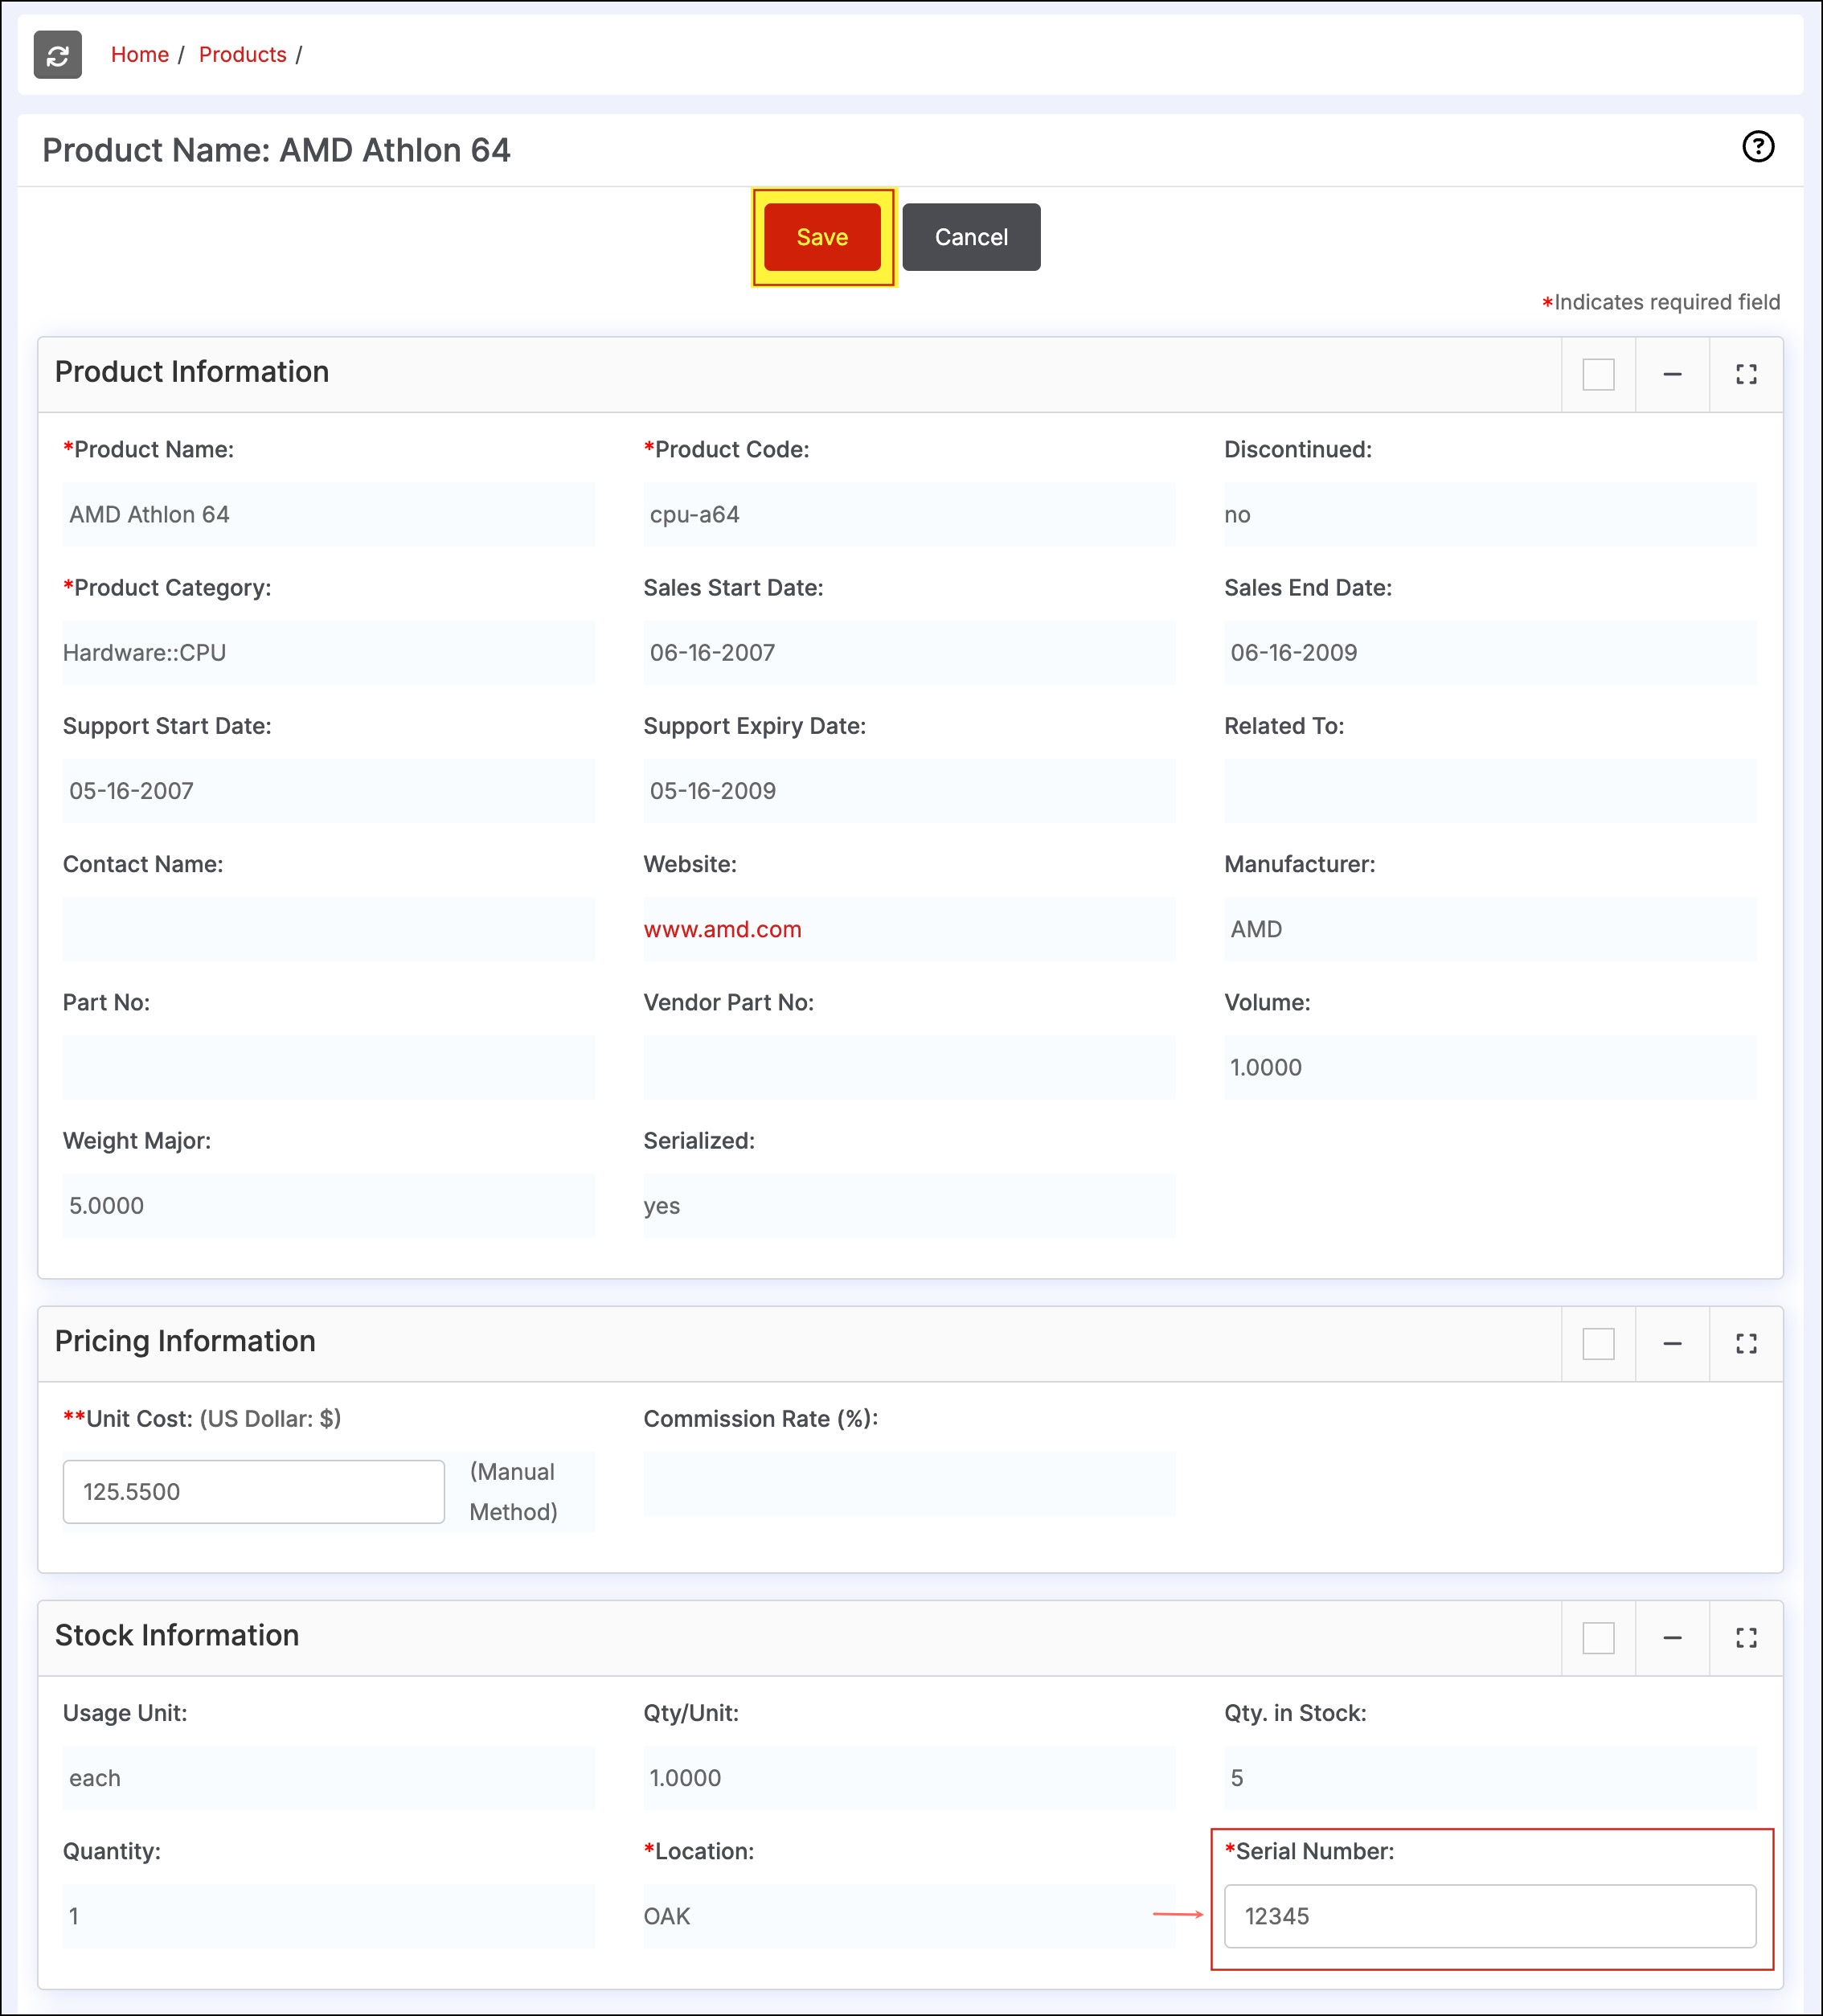Open the help question mark icon
Viewport: 1823px width, 2016px height.
point(1757,147)
